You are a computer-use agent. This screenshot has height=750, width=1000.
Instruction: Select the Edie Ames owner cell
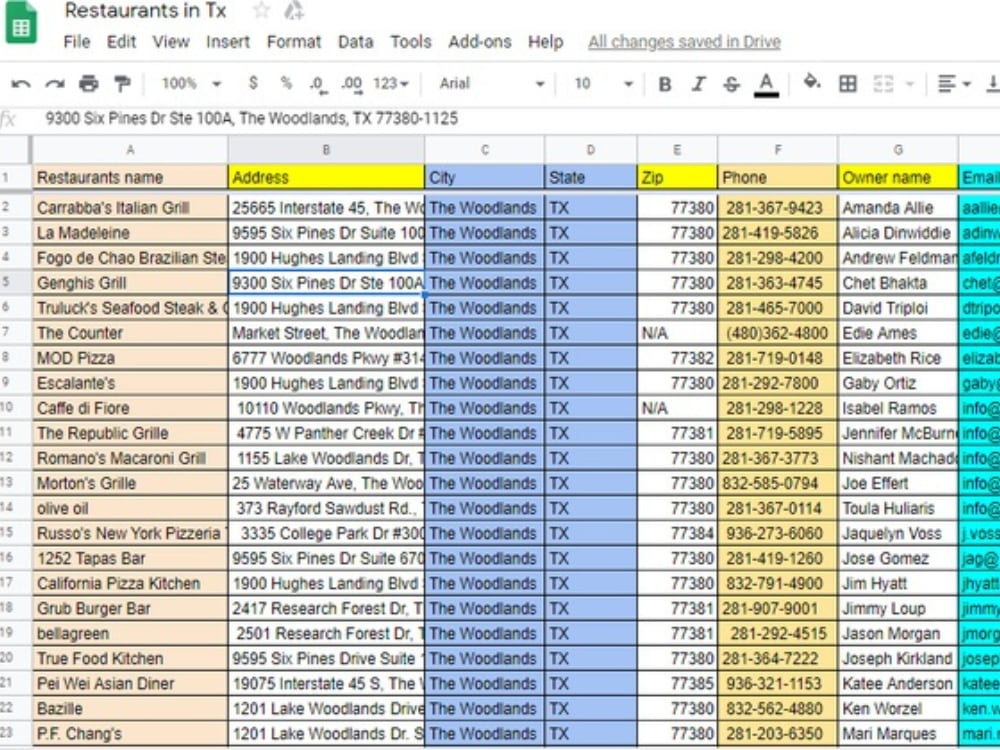[898, 333]
